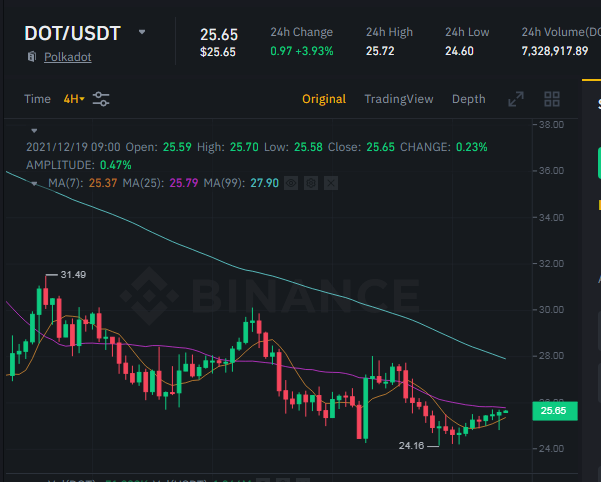601x482 pixels.
Task: Open the 4H time interval dropdown
Action: tap(74, 99)
